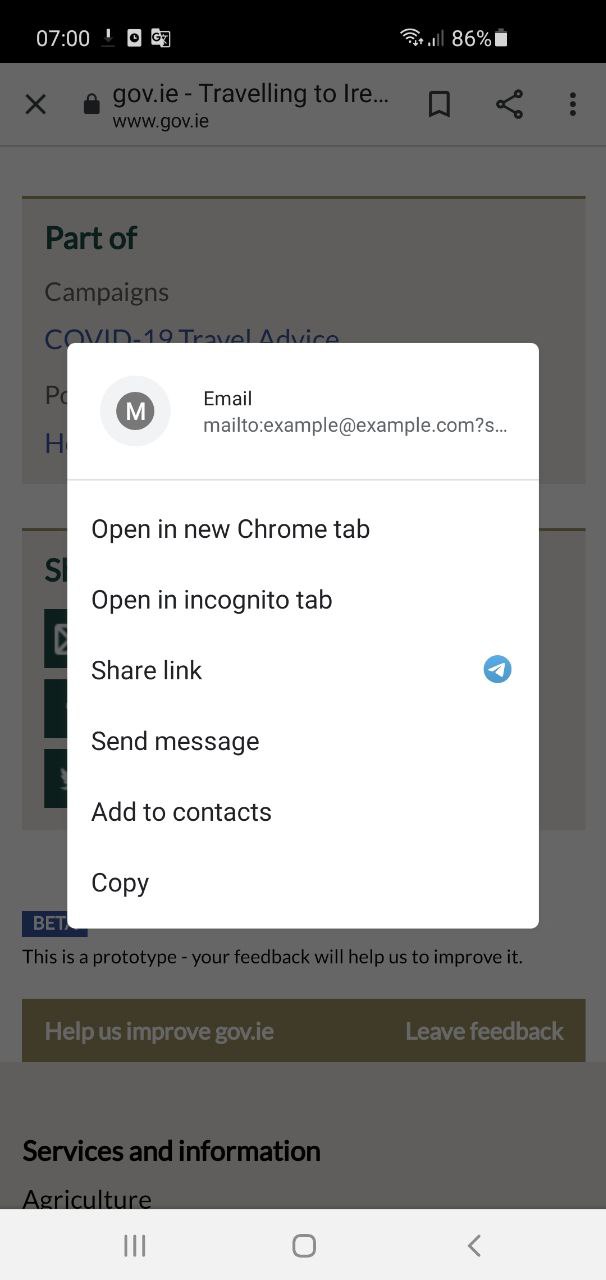Choose Add to contacts
606x1280 pixels.
303,812
